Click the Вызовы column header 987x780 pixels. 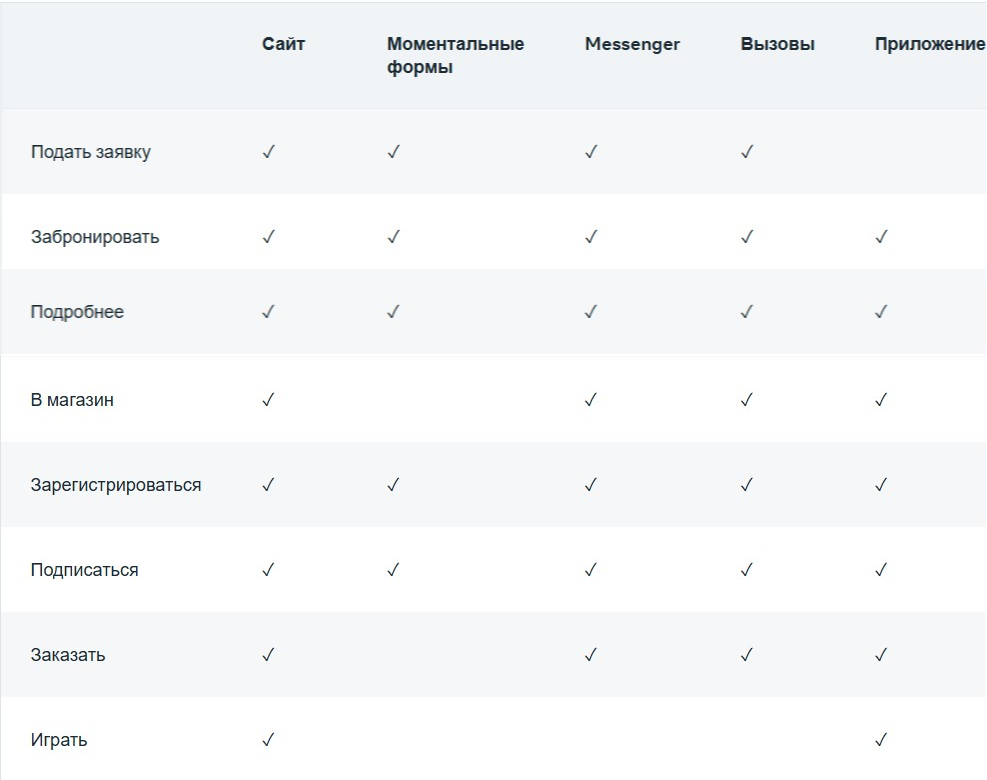click(x=777, y=44)
